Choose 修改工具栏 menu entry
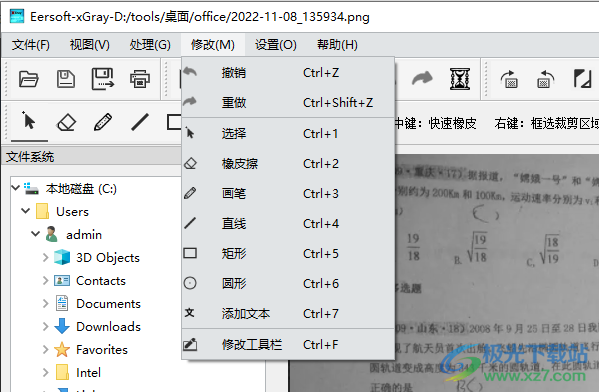Image resolution: width=599 pixels, height=392 pixels. click(x=288, y=344)
